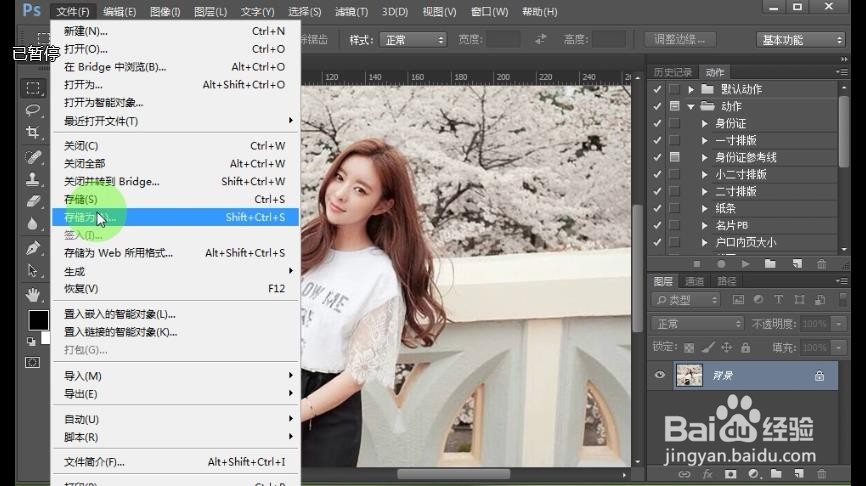This screenshot has height=486, width=866.
Task: Select the Rectangular Marquee tool
Action: coord(33,88)
